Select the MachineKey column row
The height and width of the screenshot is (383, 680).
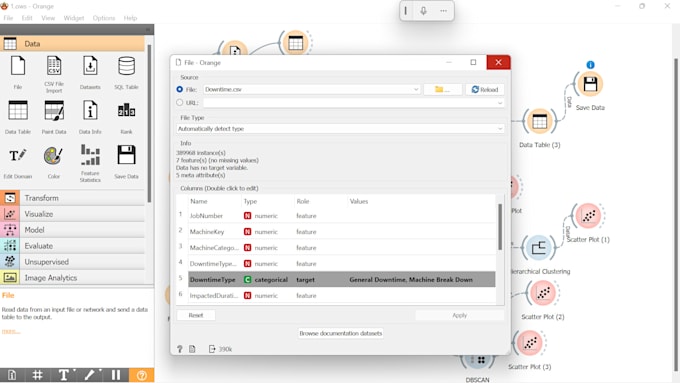pos(342,232)
